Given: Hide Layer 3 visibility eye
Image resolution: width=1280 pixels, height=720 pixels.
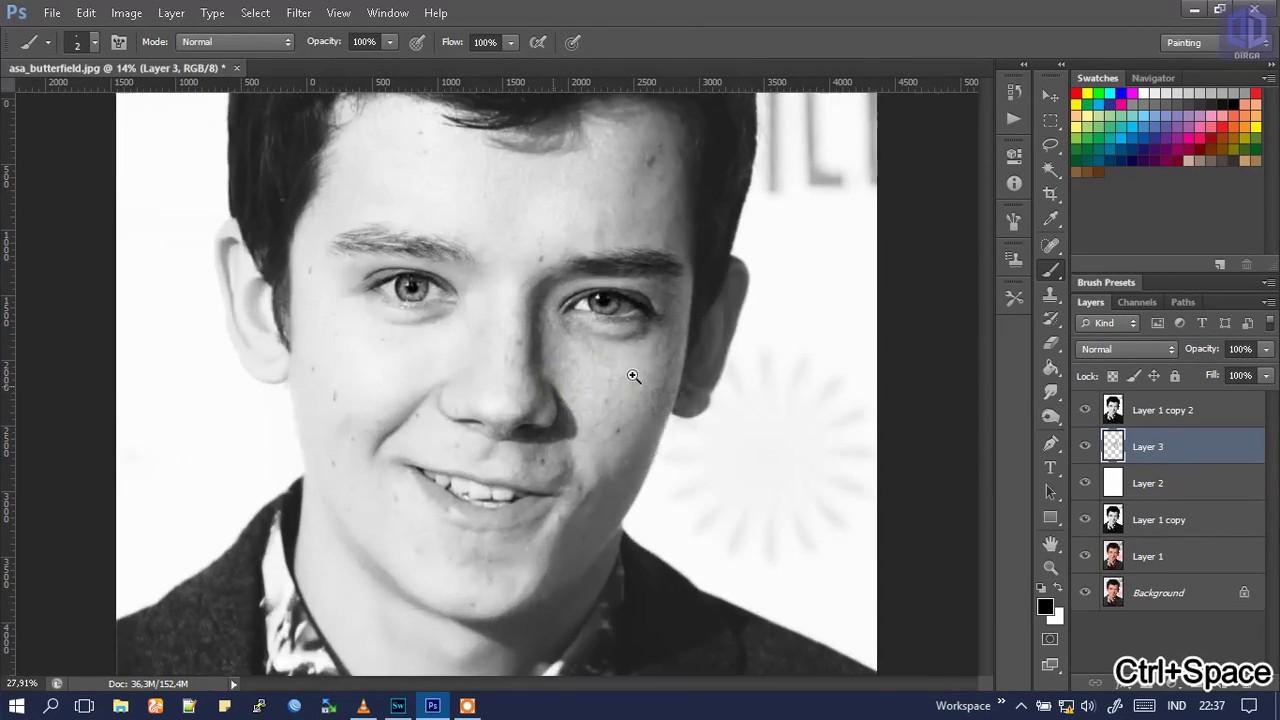Looking at the screenshot, I should 1085,446.
